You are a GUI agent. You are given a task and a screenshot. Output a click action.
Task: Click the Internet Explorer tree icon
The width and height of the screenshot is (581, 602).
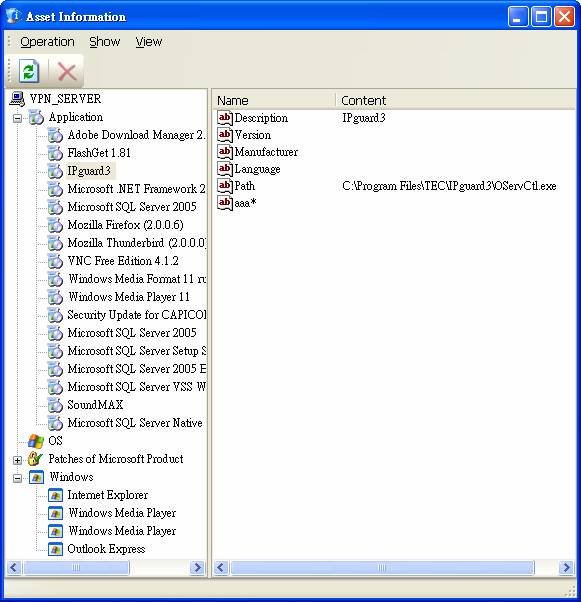[x=55, y=495]
